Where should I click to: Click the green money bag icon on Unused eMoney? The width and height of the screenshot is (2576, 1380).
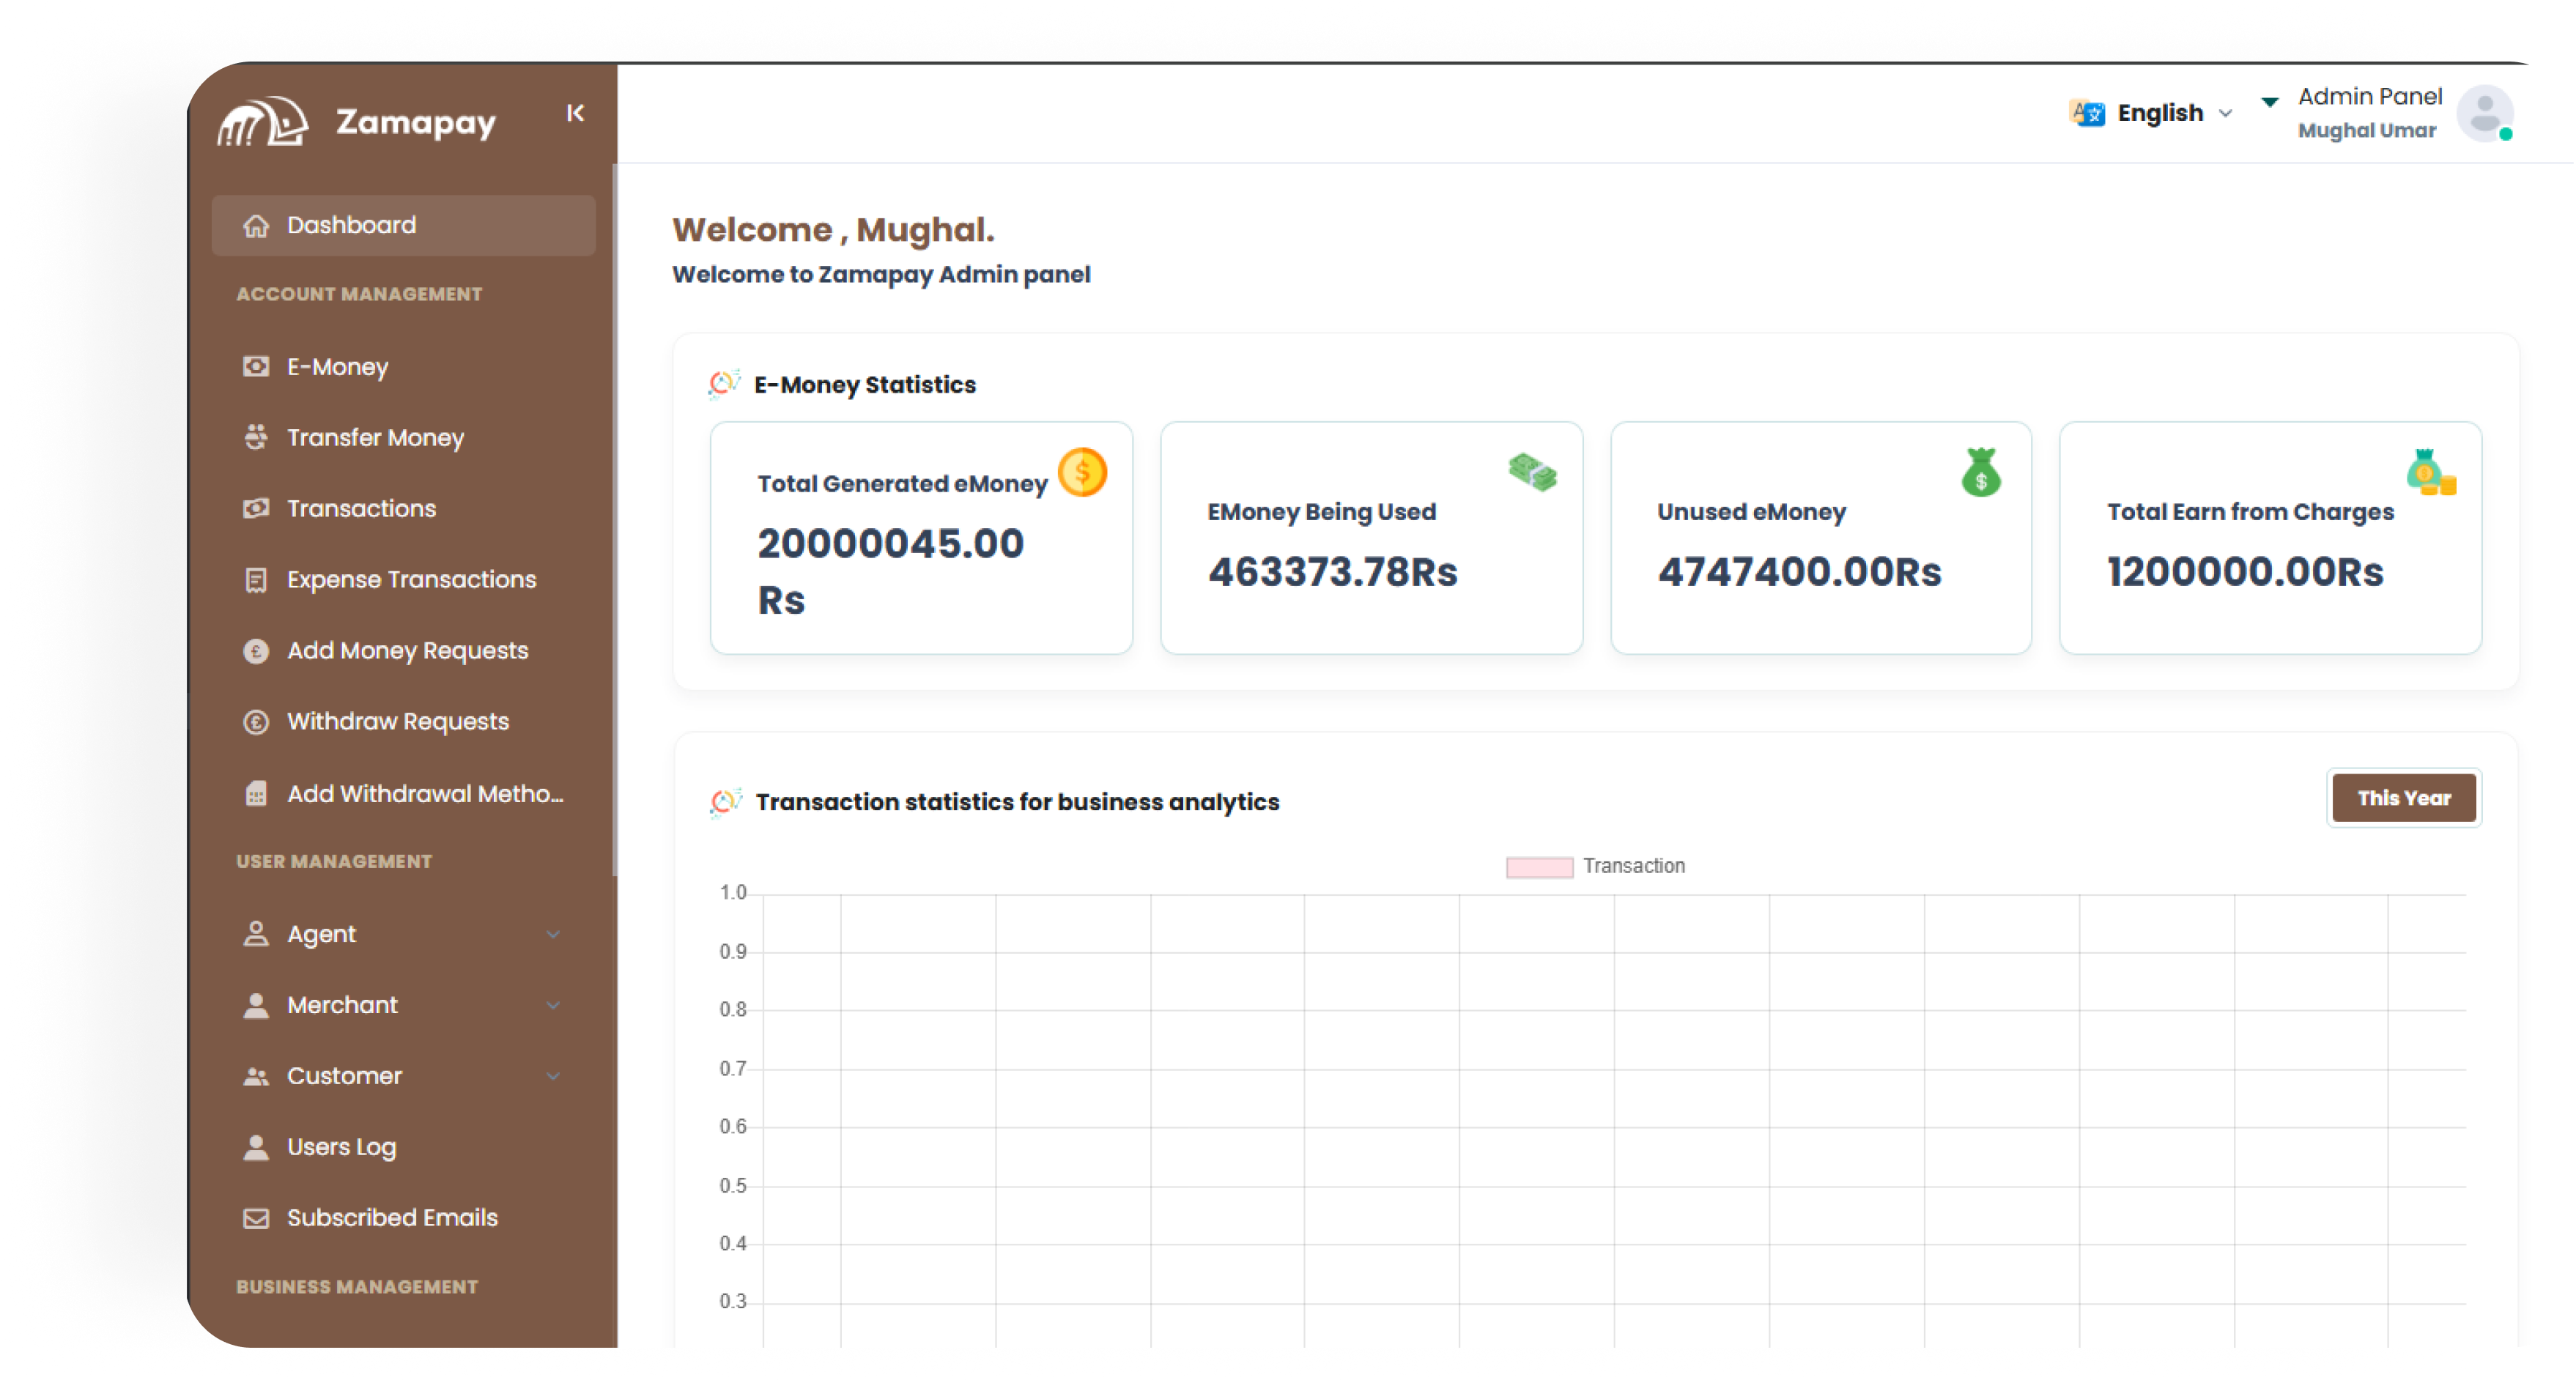1980,473
